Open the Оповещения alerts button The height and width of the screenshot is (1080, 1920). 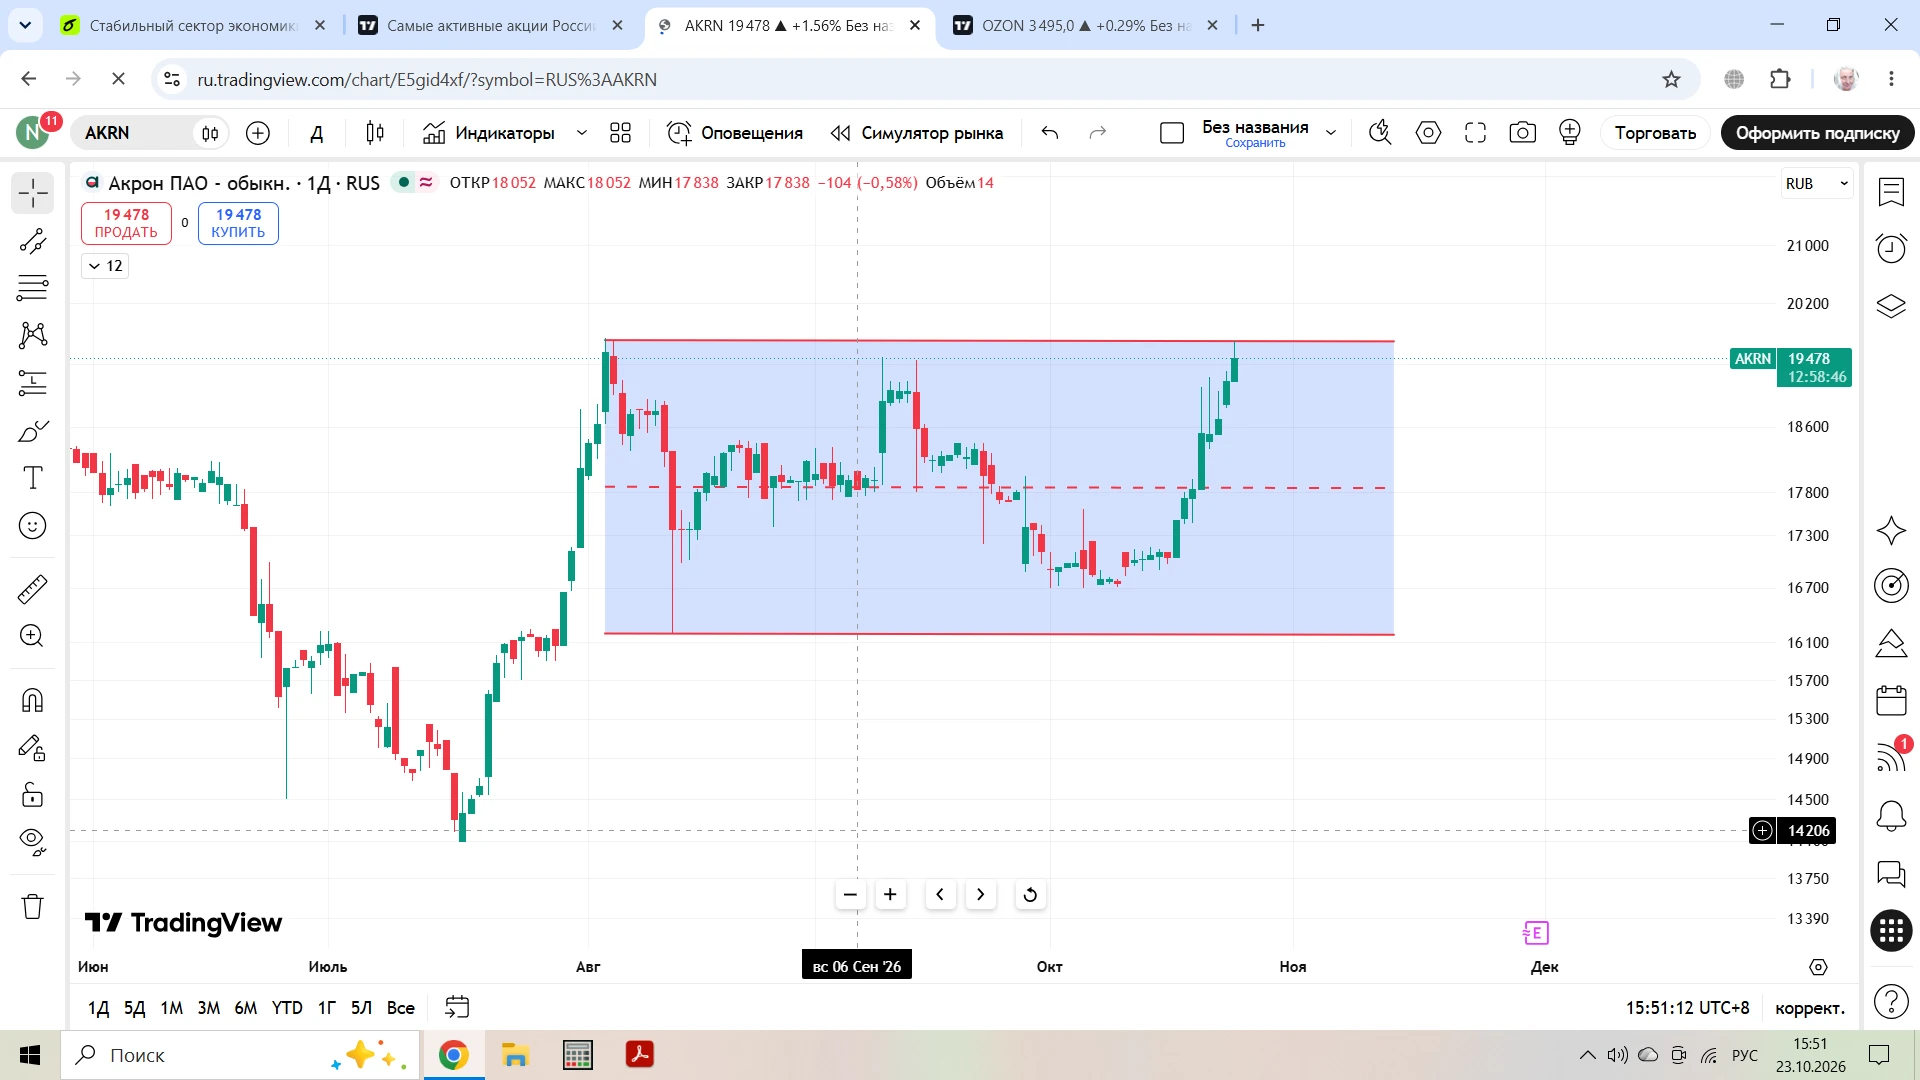[x=735, y=133]
